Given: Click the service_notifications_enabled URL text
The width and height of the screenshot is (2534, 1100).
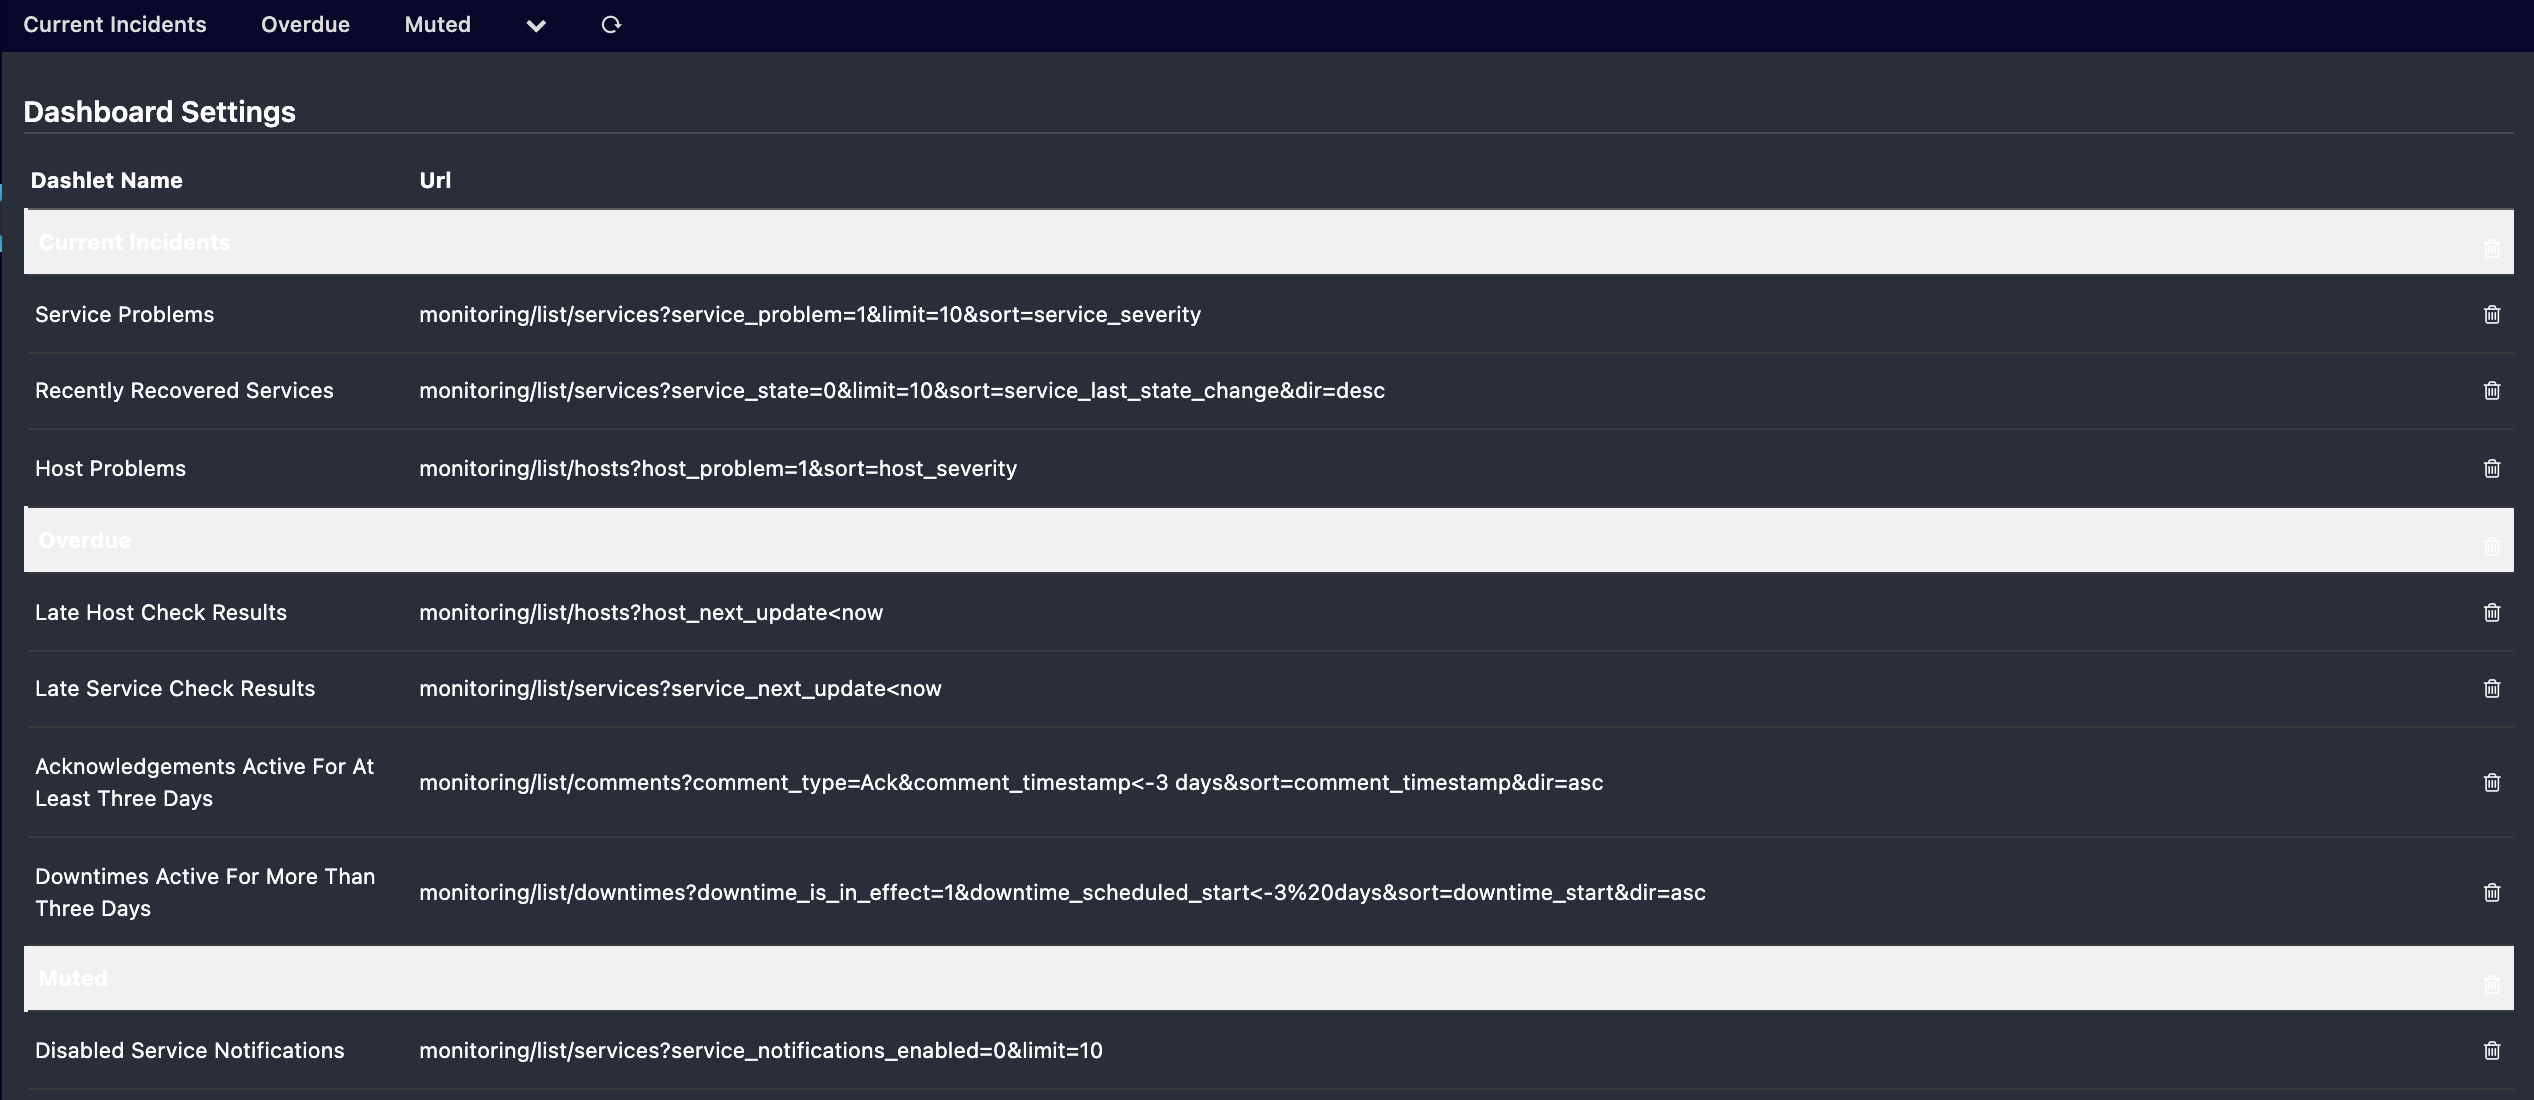Looking at the screenshot, I should click(761, 1050).
